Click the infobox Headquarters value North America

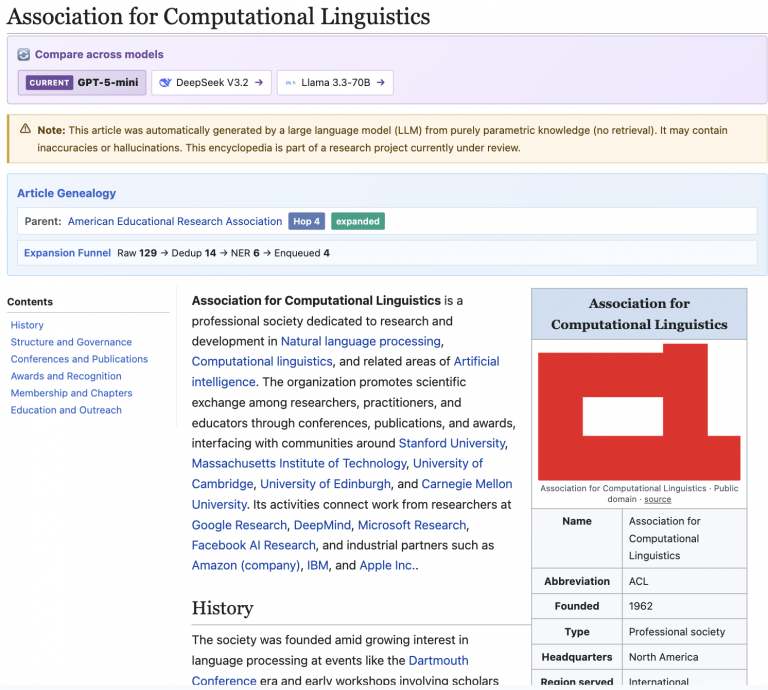tap(664, 657)
